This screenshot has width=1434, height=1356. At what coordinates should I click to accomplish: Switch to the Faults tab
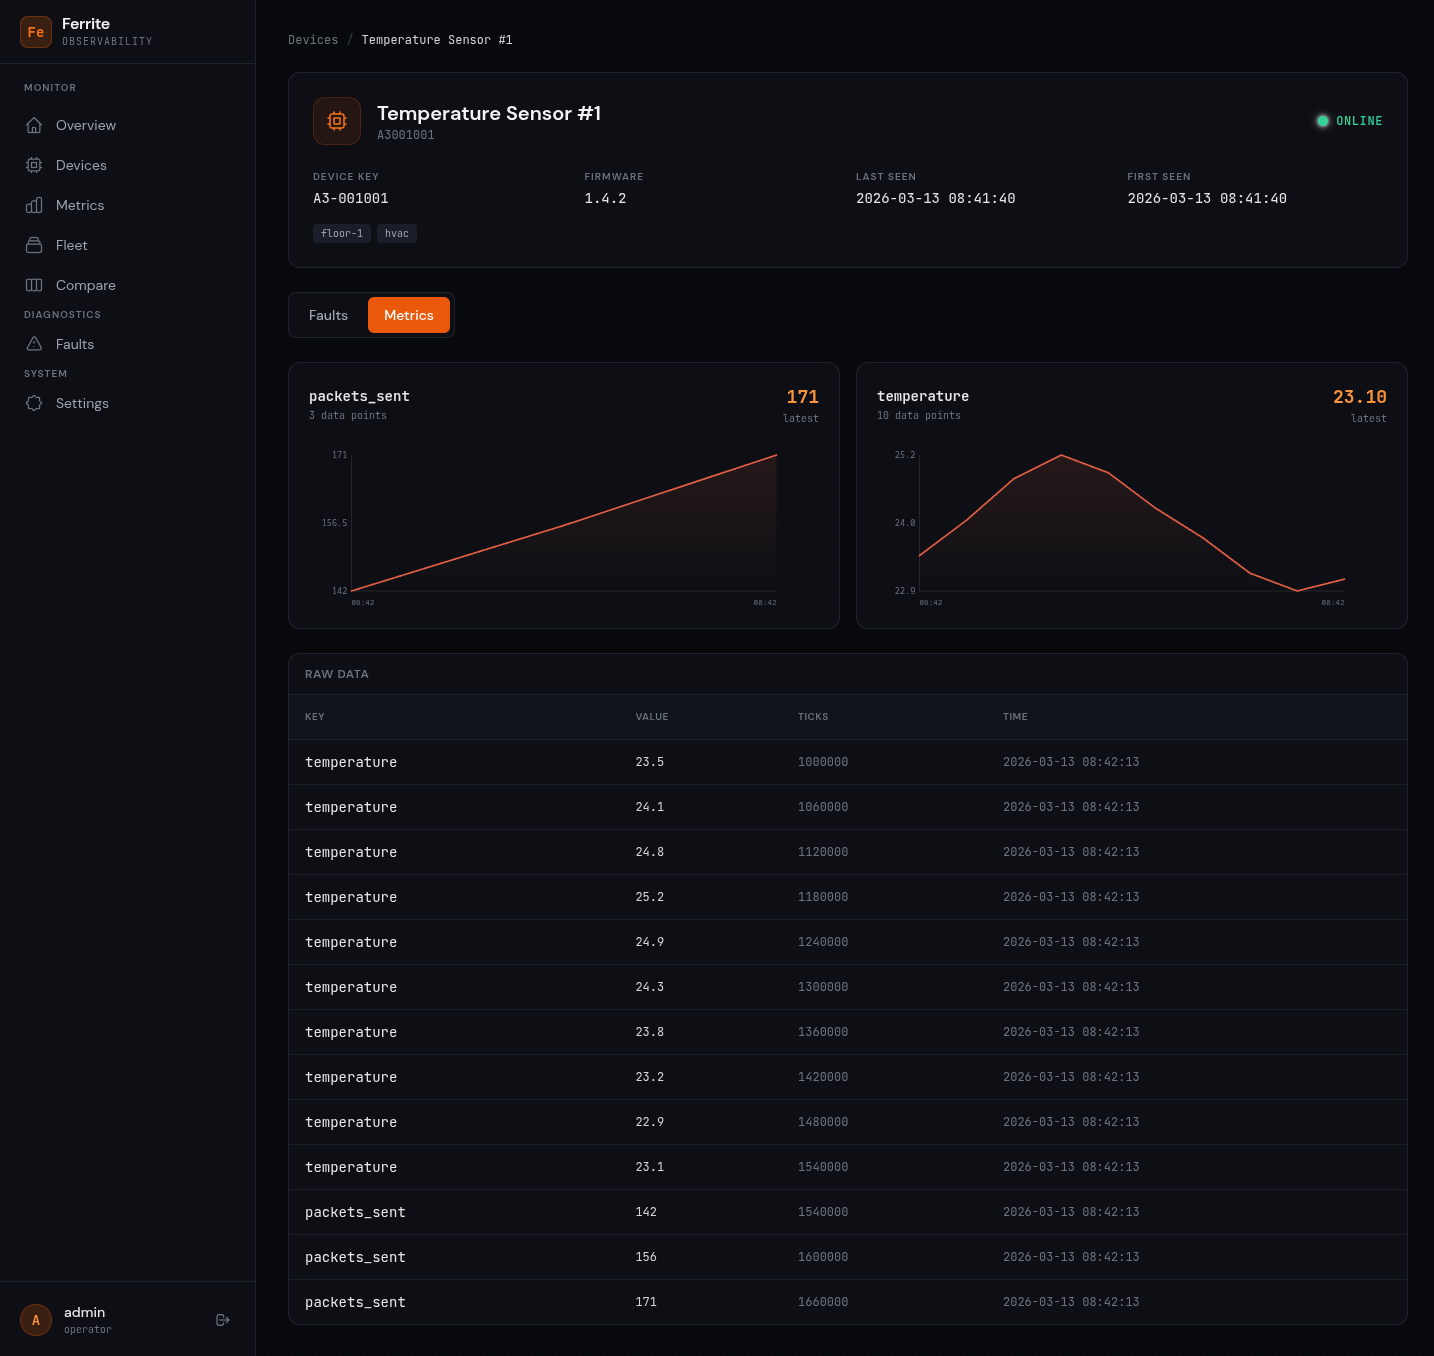point(328,315)
